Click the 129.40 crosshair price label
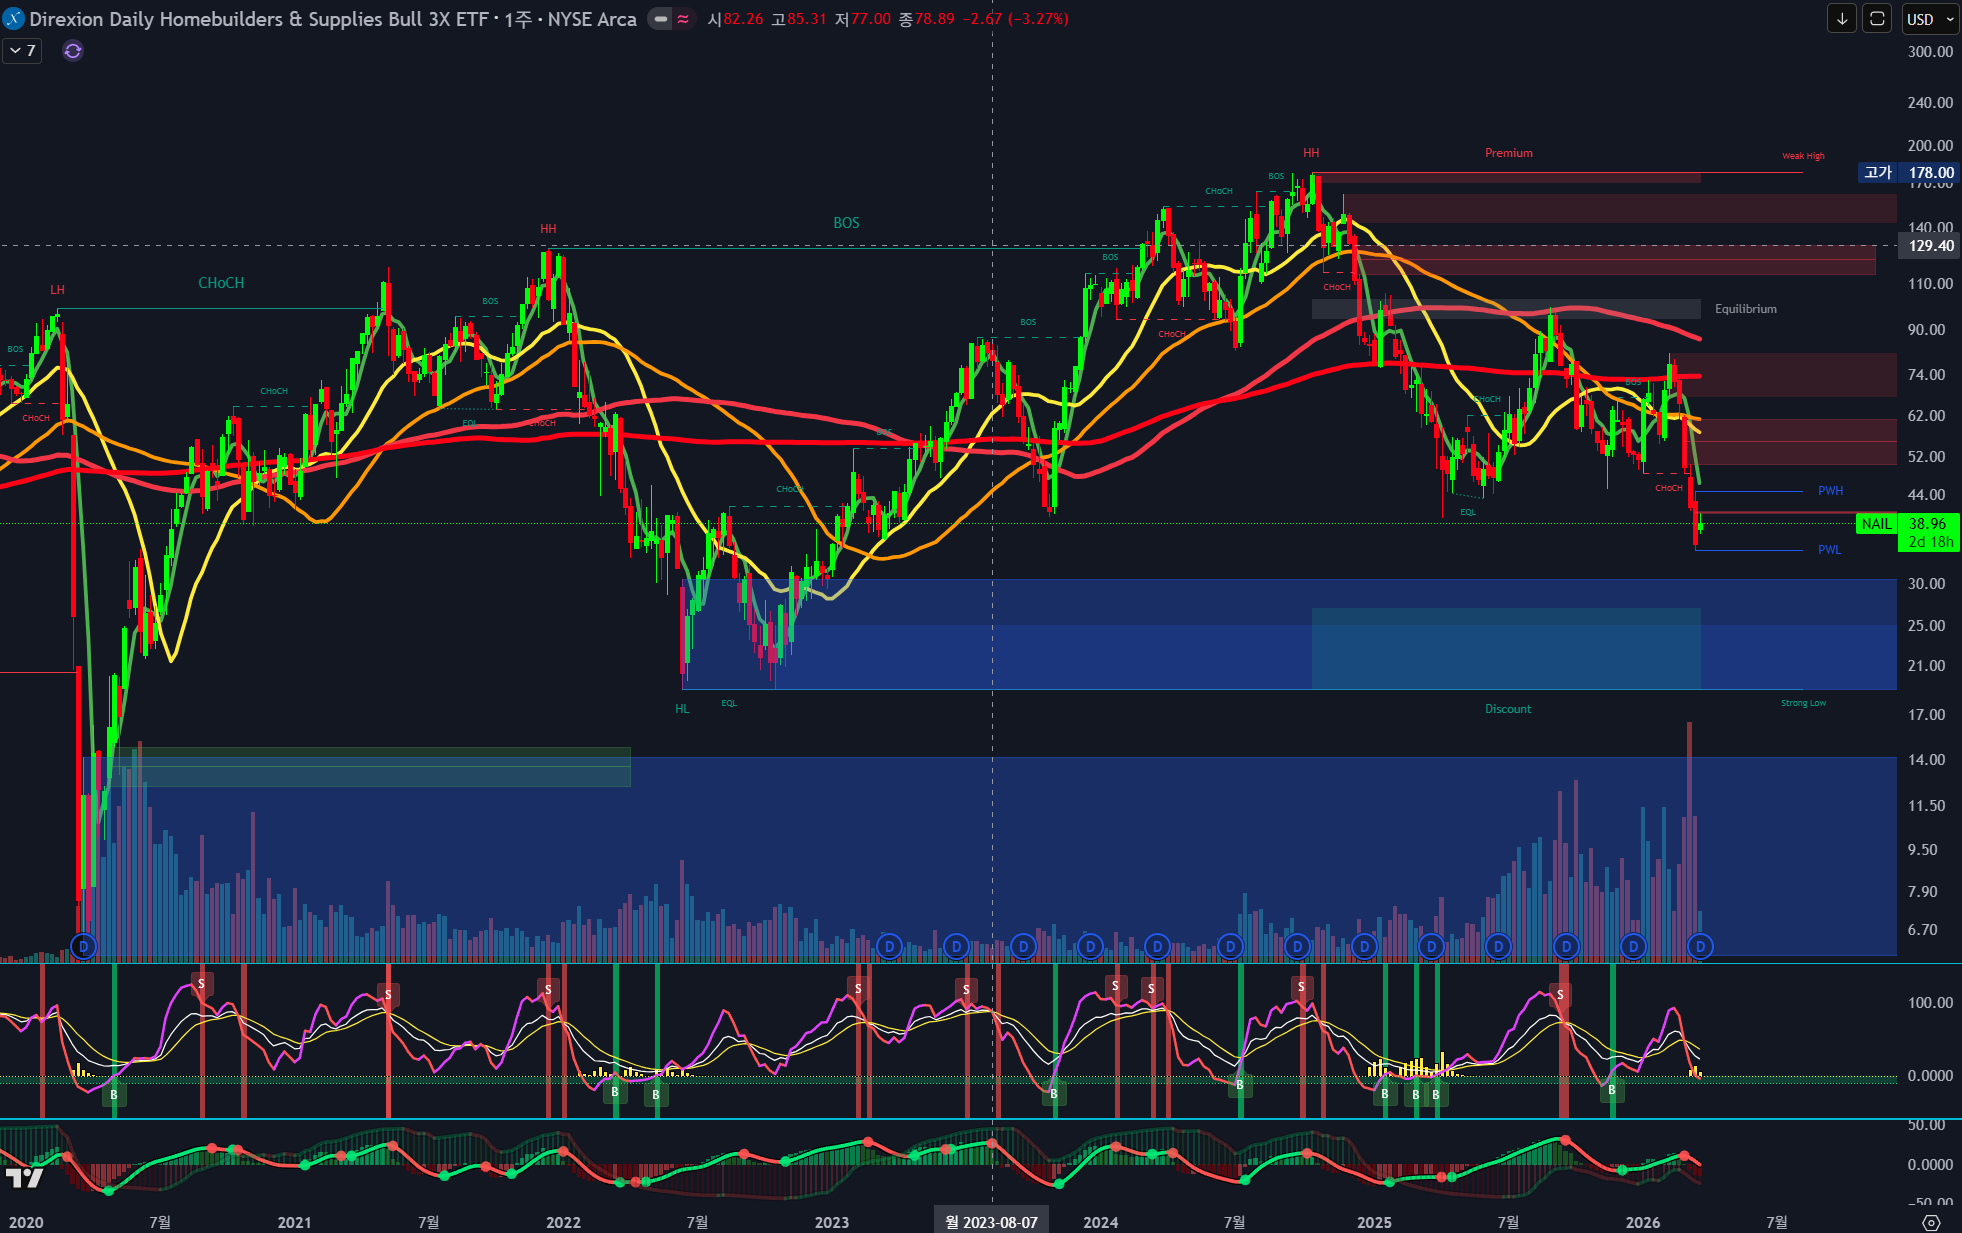This screenshot has width=1962, height=1233. click(1930, 246)
